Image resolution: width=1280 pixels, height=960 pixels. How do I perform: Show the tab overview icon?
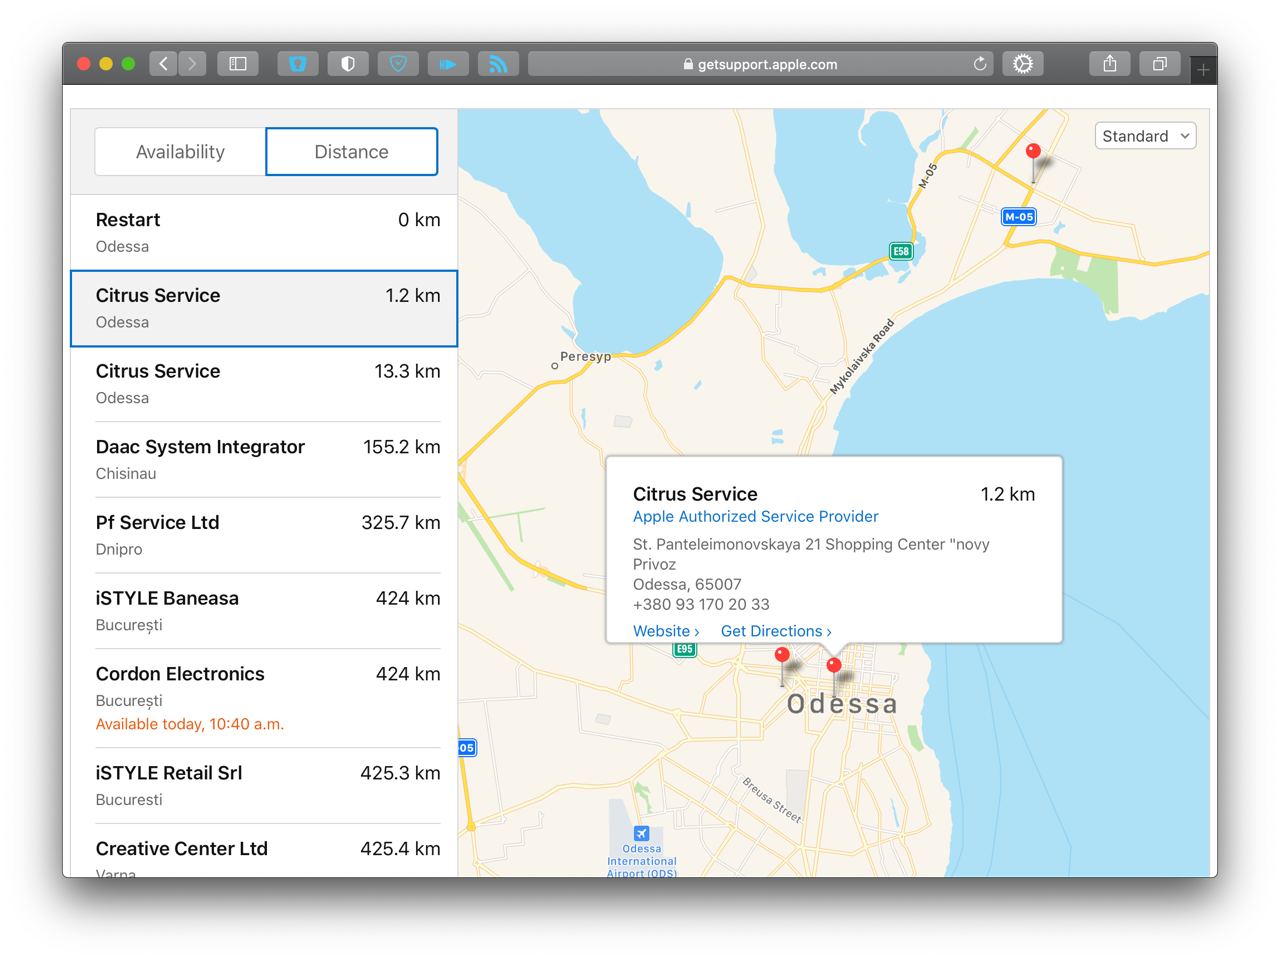(x=1160, y=64)
